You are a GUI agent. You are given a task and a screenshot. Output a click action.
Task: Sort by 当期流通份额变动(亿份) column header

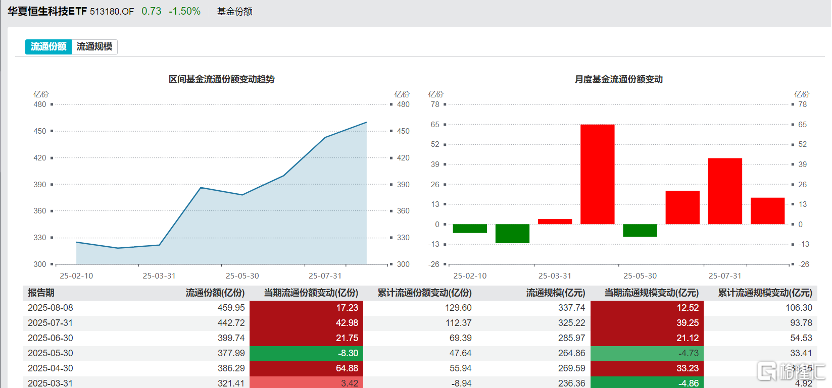click(x=311, y=293)
